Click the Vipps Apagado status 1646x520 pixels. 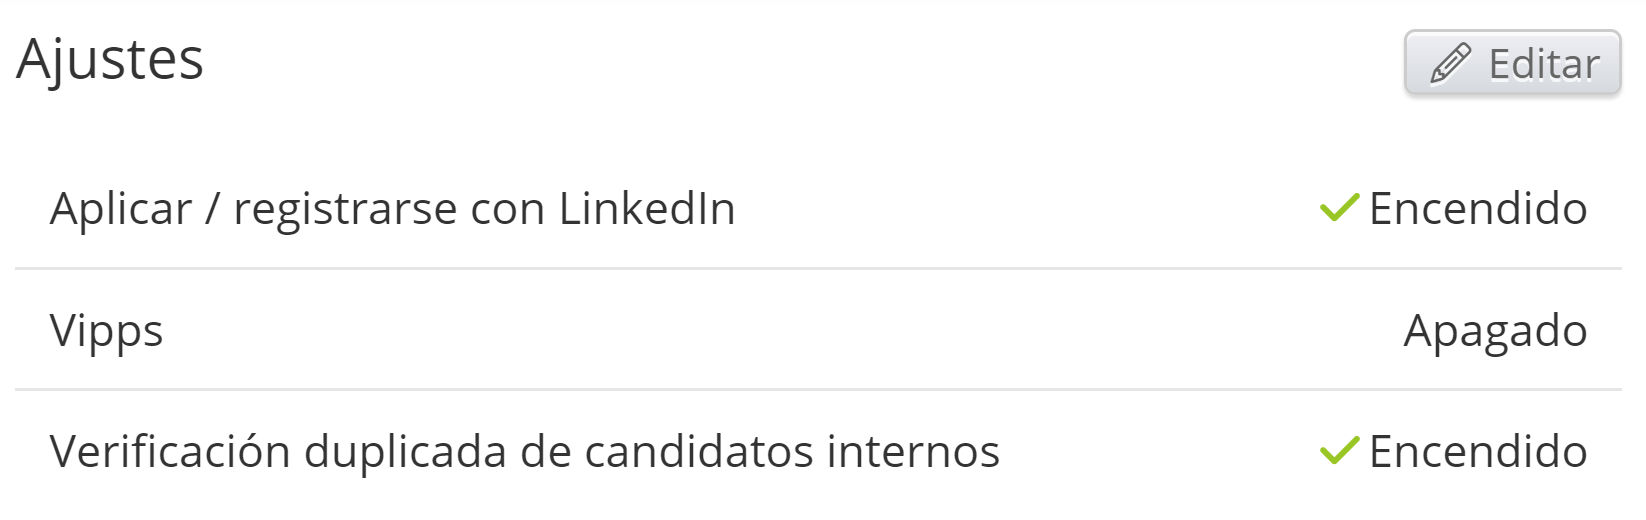coord(1495,331)
